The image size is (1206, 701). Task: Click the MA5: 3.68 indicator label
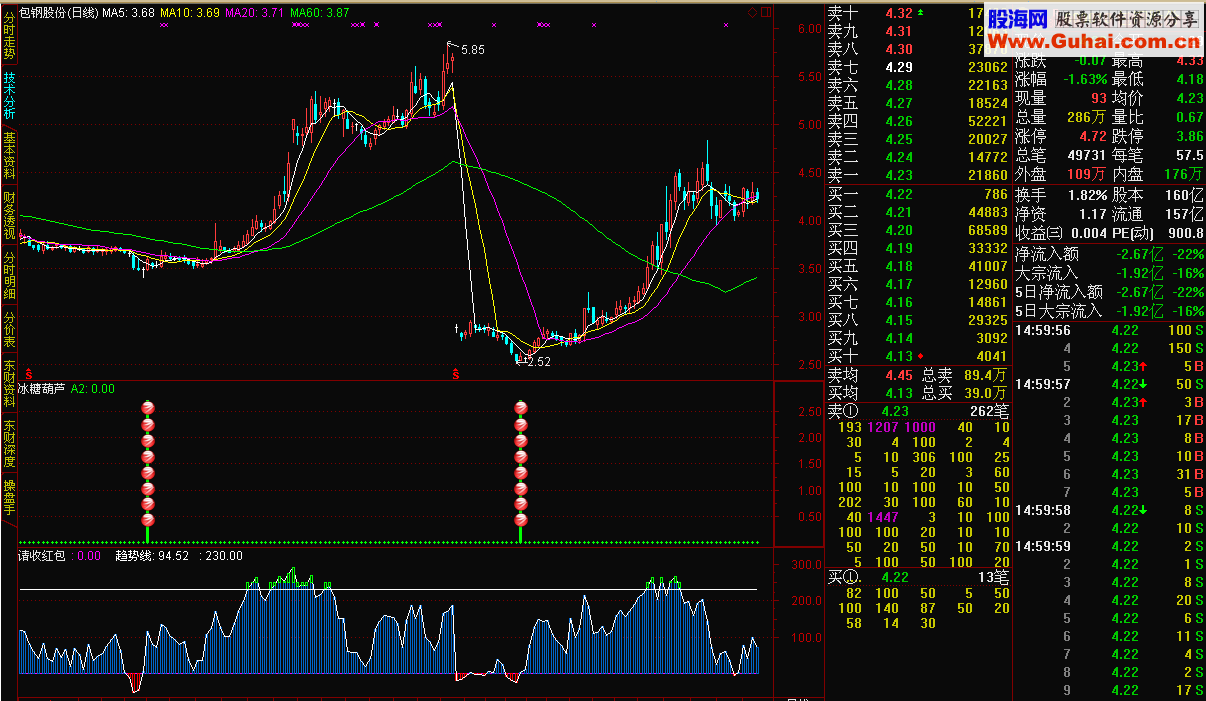click(129, 12)
